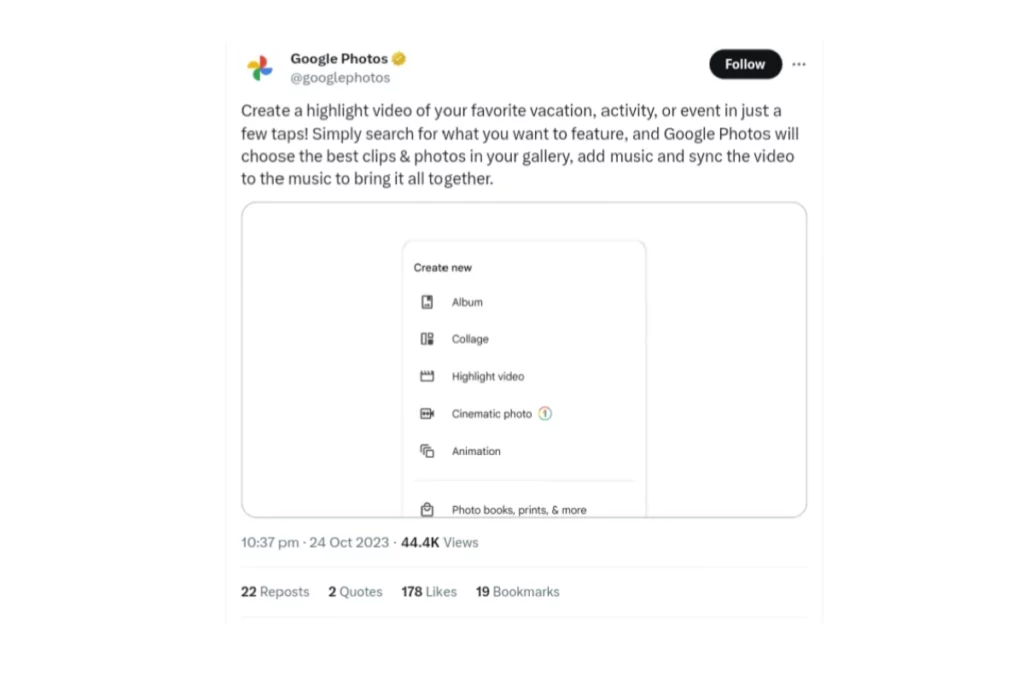
Task: Click the gold verified badge icon
Action: [x=399, y=59]
